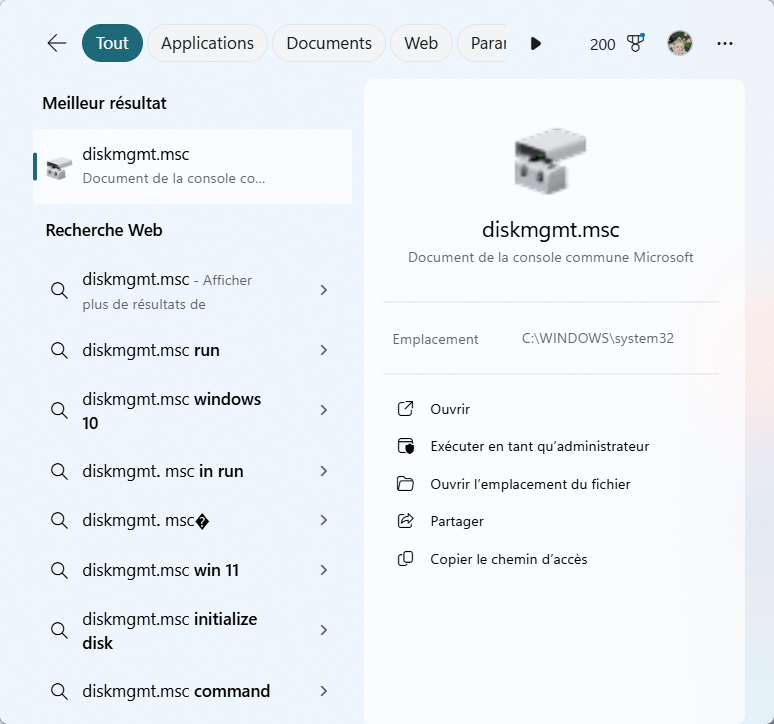Switch to the Applications filter tab
This screenshot has height=724, width=774.
pos(207,43)
